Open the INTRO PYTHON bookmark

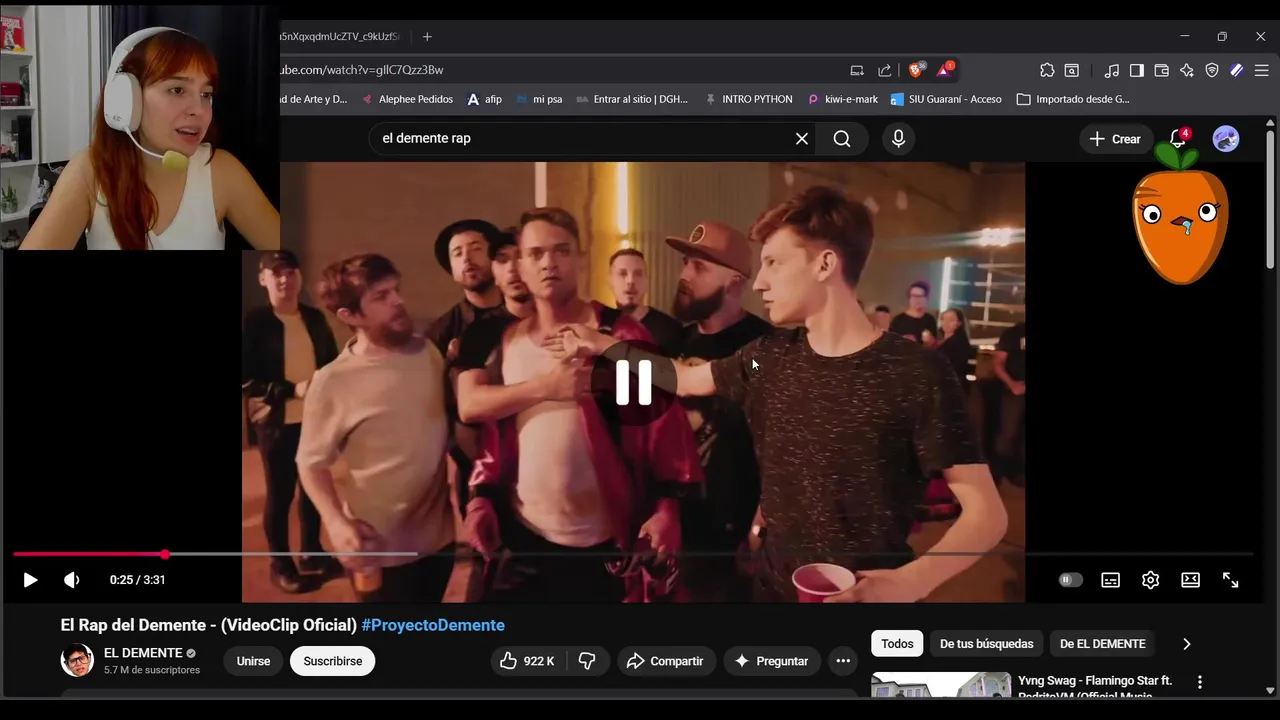point(748,99)
